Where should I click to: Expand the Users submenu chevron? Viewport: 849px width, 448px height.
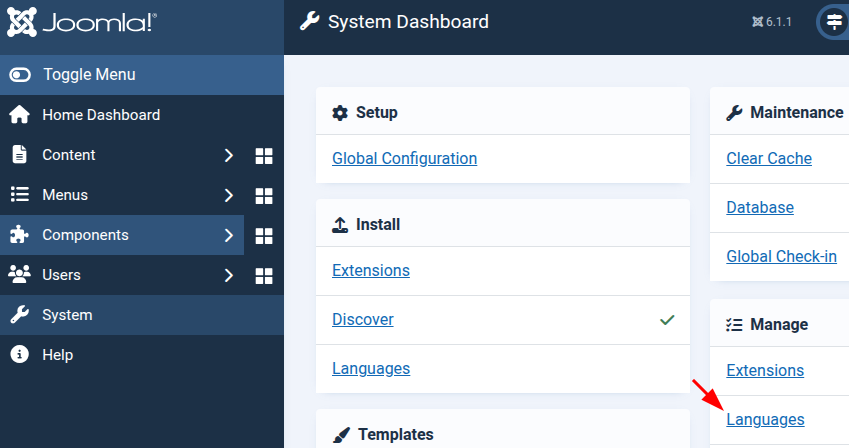point(229,276)
